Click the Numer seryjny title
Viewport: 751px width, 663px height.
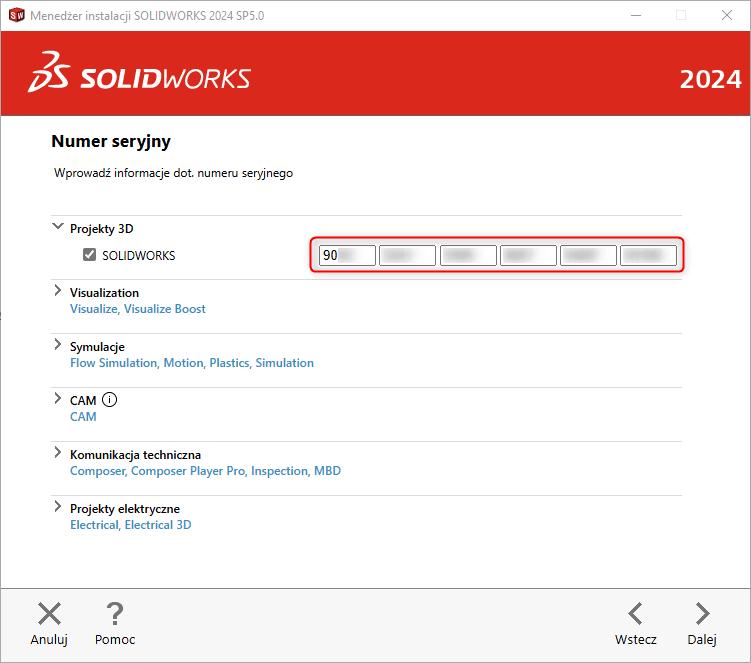[x=111, y=142]
